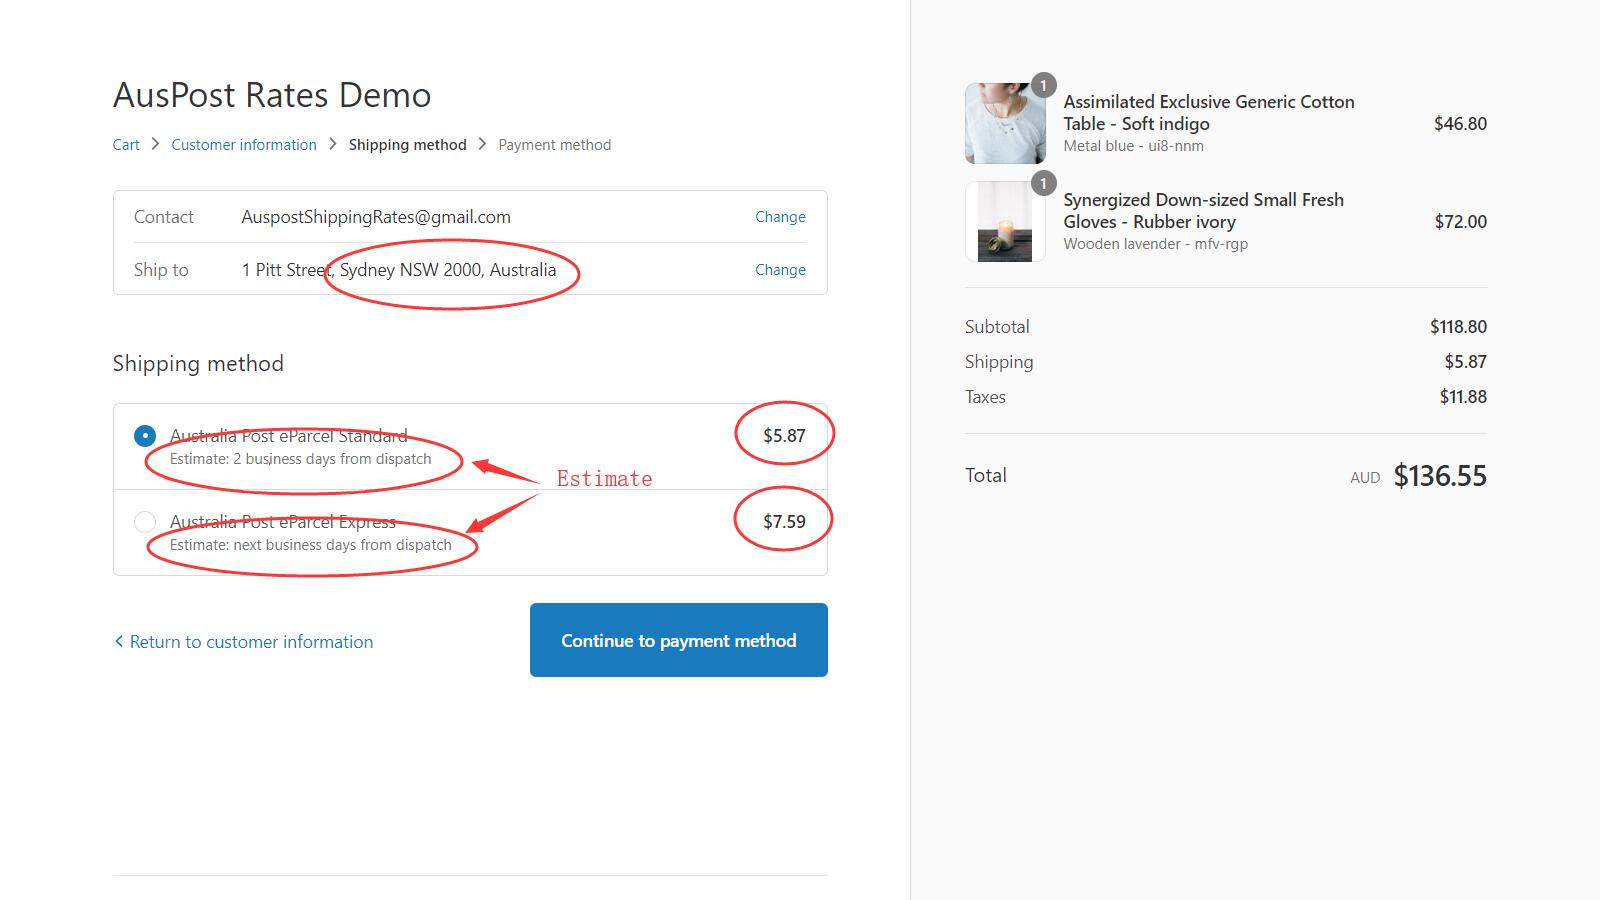Image resolution: width=1600 pixels, height=900 pixels.
Task: Click the Subtotal value $118.80
Action: (1458, 327)
